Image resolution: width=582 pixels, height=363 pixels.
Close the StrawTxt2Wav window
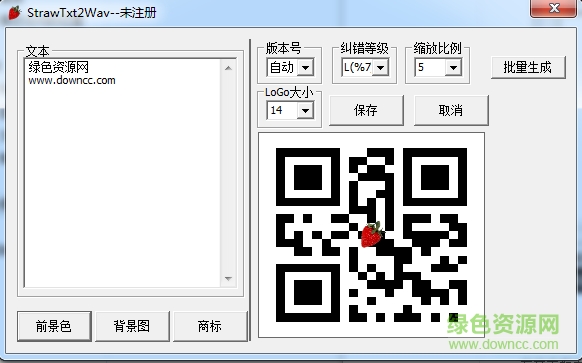553,8
